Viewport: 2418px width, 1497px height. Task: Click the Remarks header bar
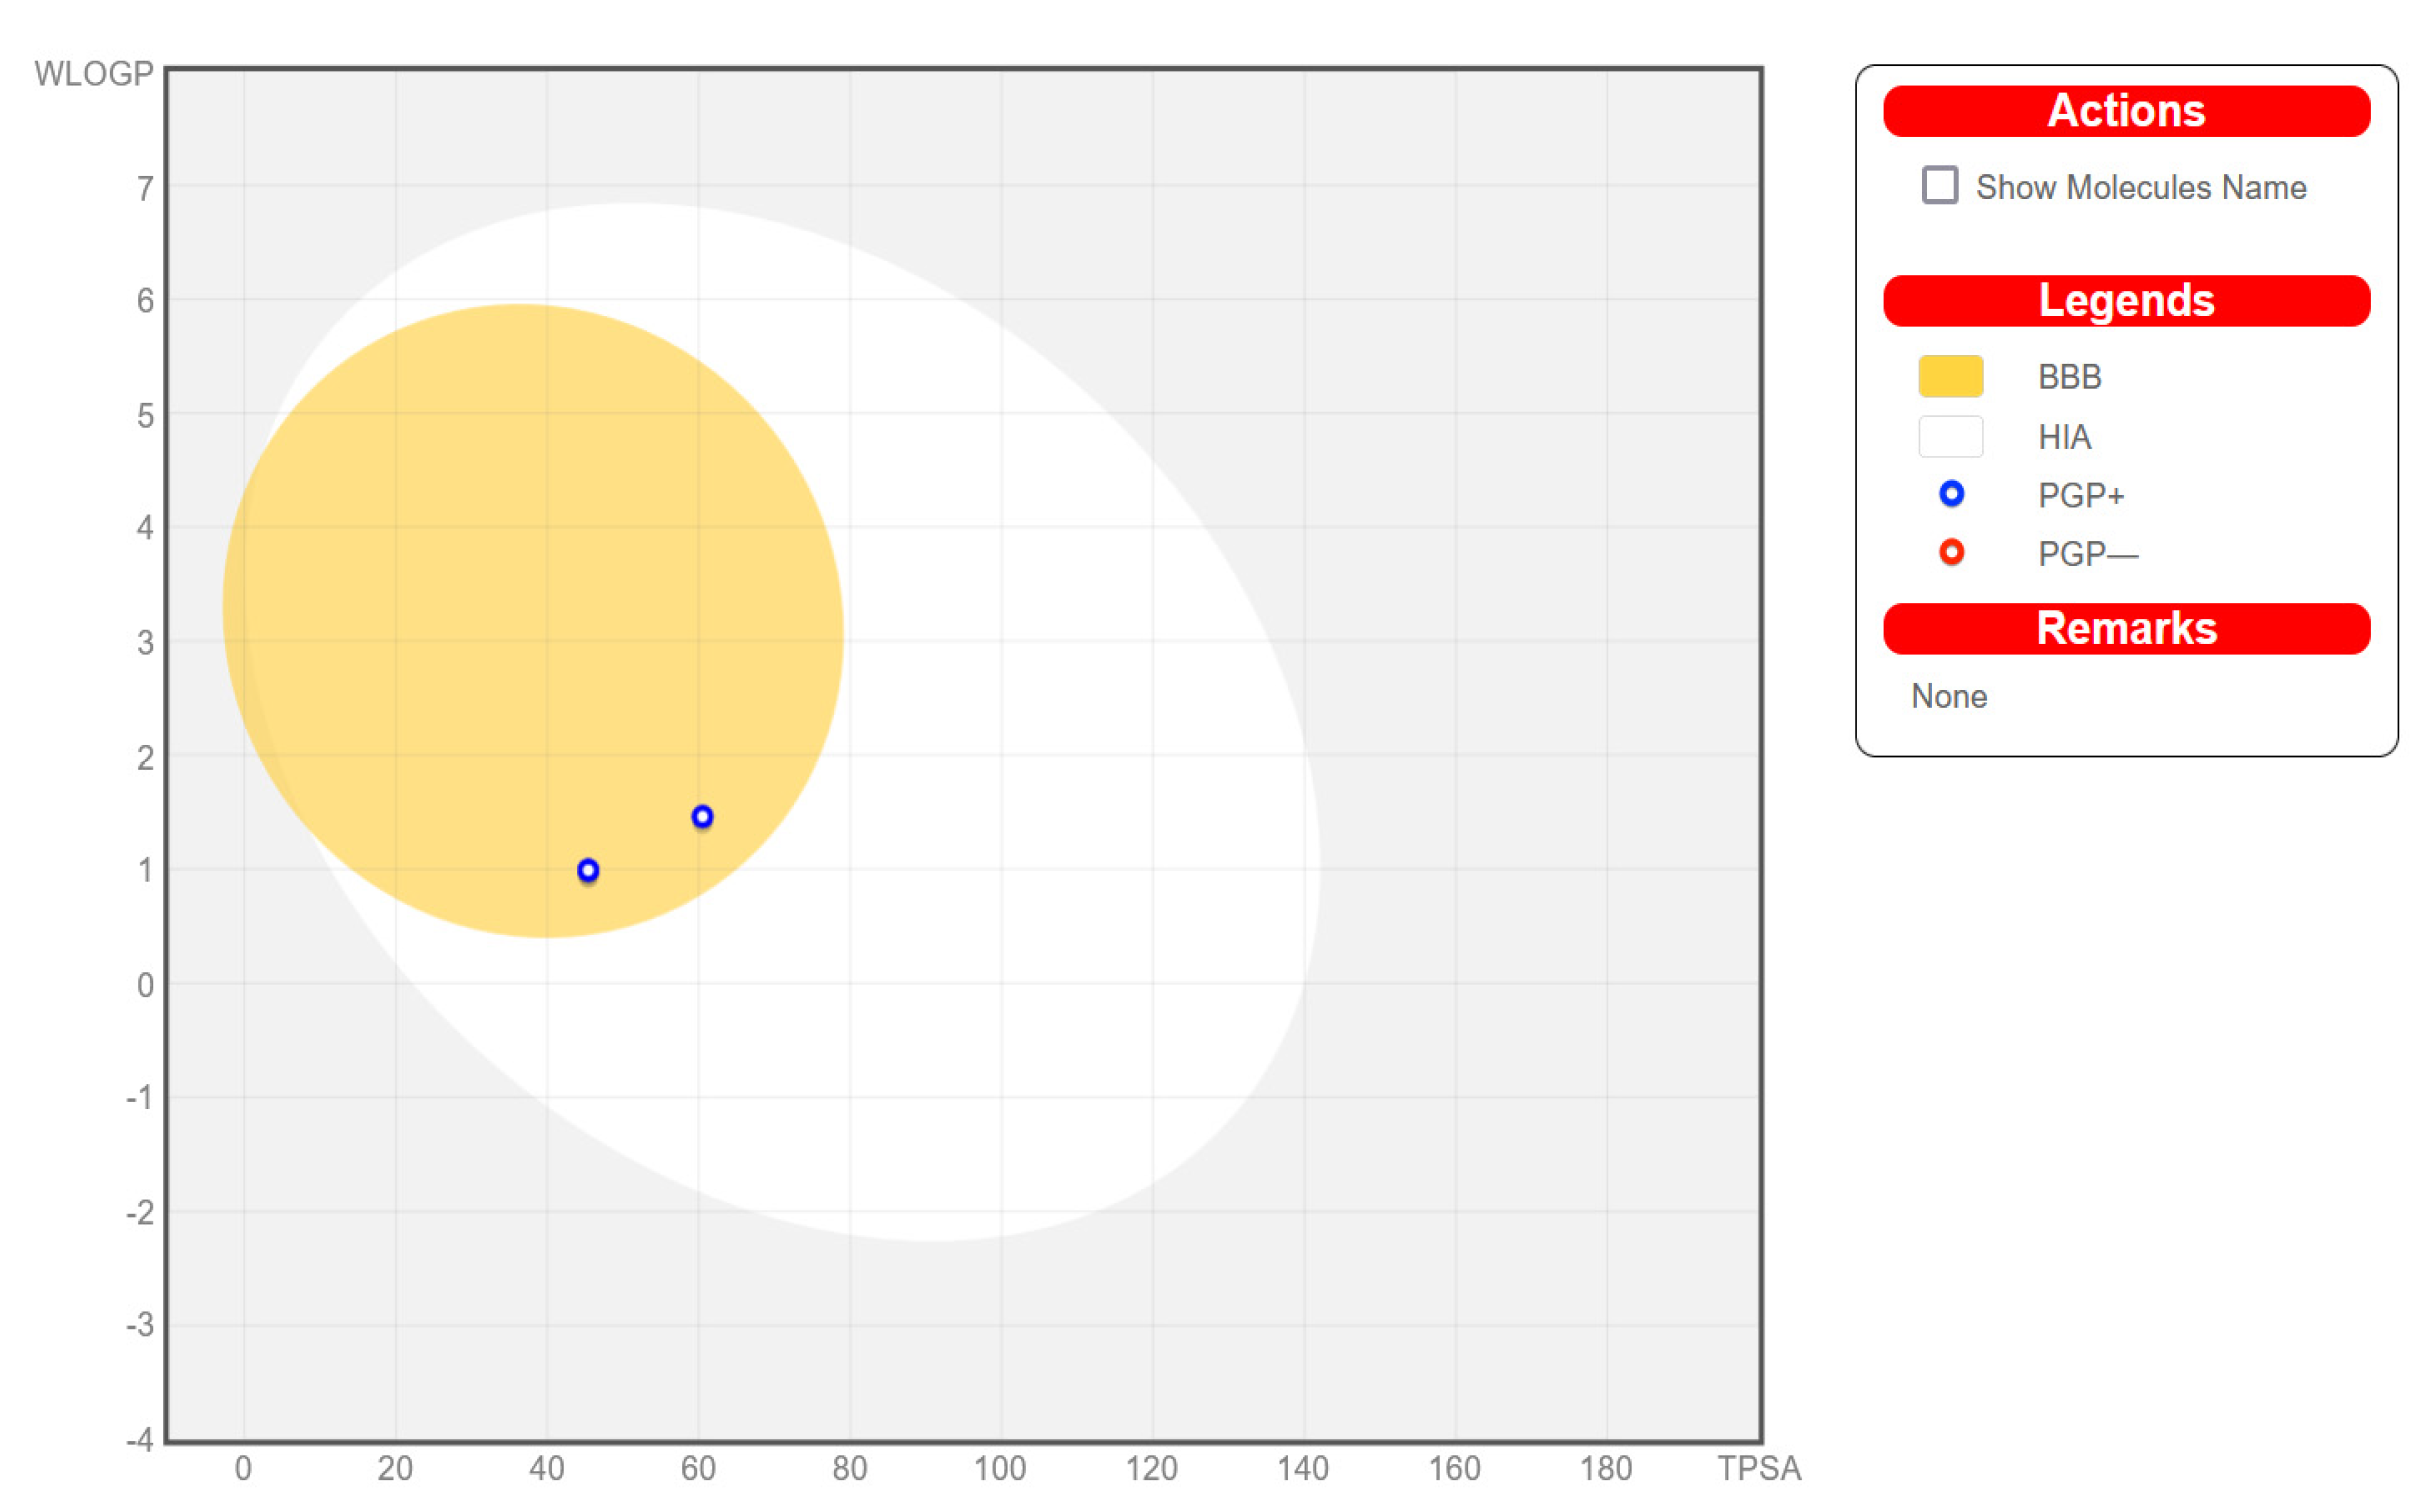pyautogui.click(x=2126, y=628)
